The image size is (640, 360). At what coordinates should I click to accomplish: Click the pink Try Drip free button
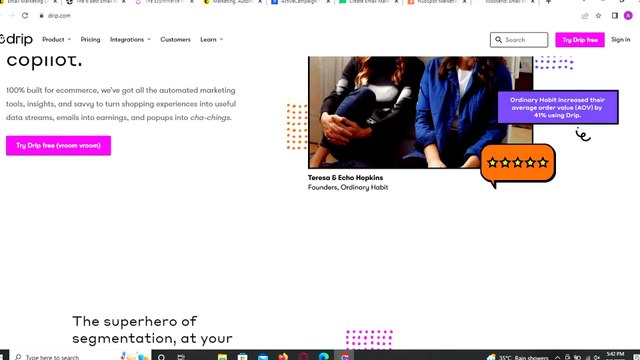click(580, 40)
